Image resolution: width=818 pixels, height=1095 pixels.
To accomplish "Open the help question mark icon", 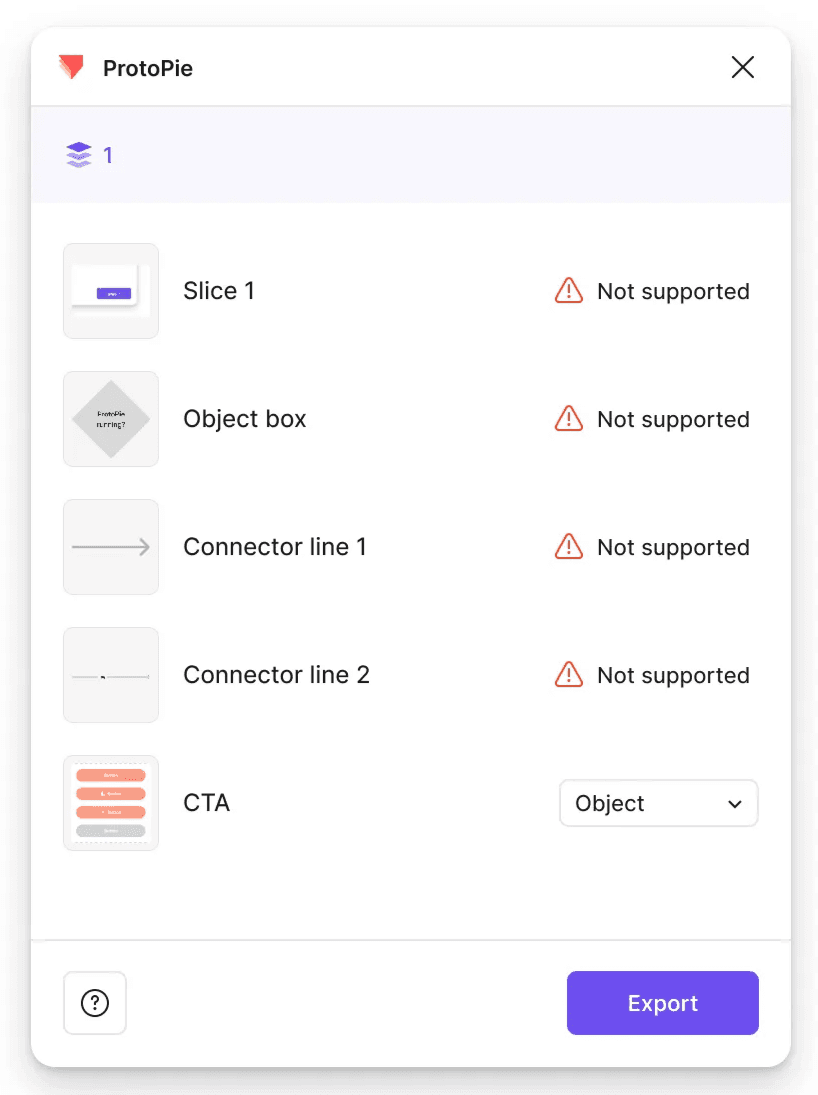I will [x=94, y=1003].
